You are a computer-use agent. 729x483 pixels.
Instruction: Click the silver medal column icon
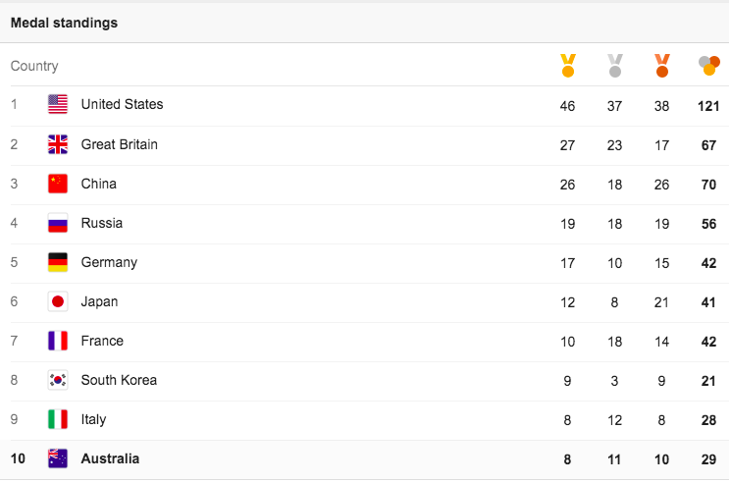coord(615,66)
